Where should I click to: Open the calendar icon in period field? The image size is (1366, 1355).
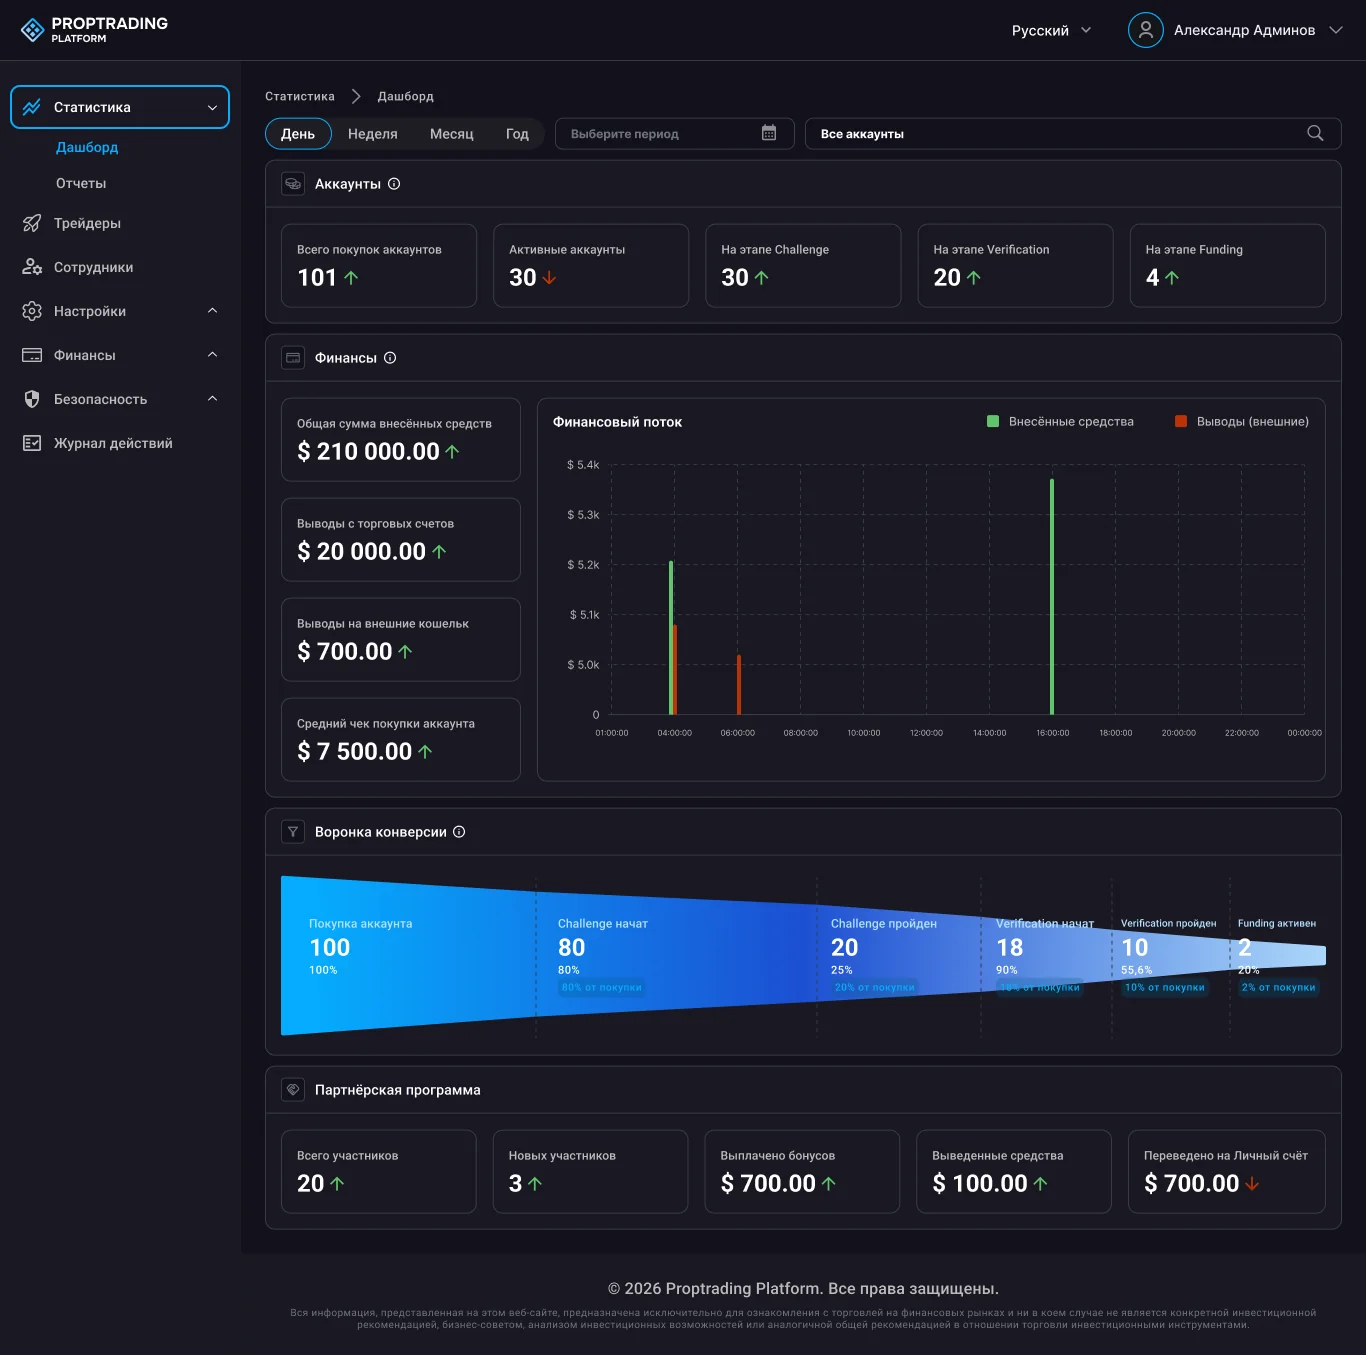pyautogui.click(x=769, y=133)
